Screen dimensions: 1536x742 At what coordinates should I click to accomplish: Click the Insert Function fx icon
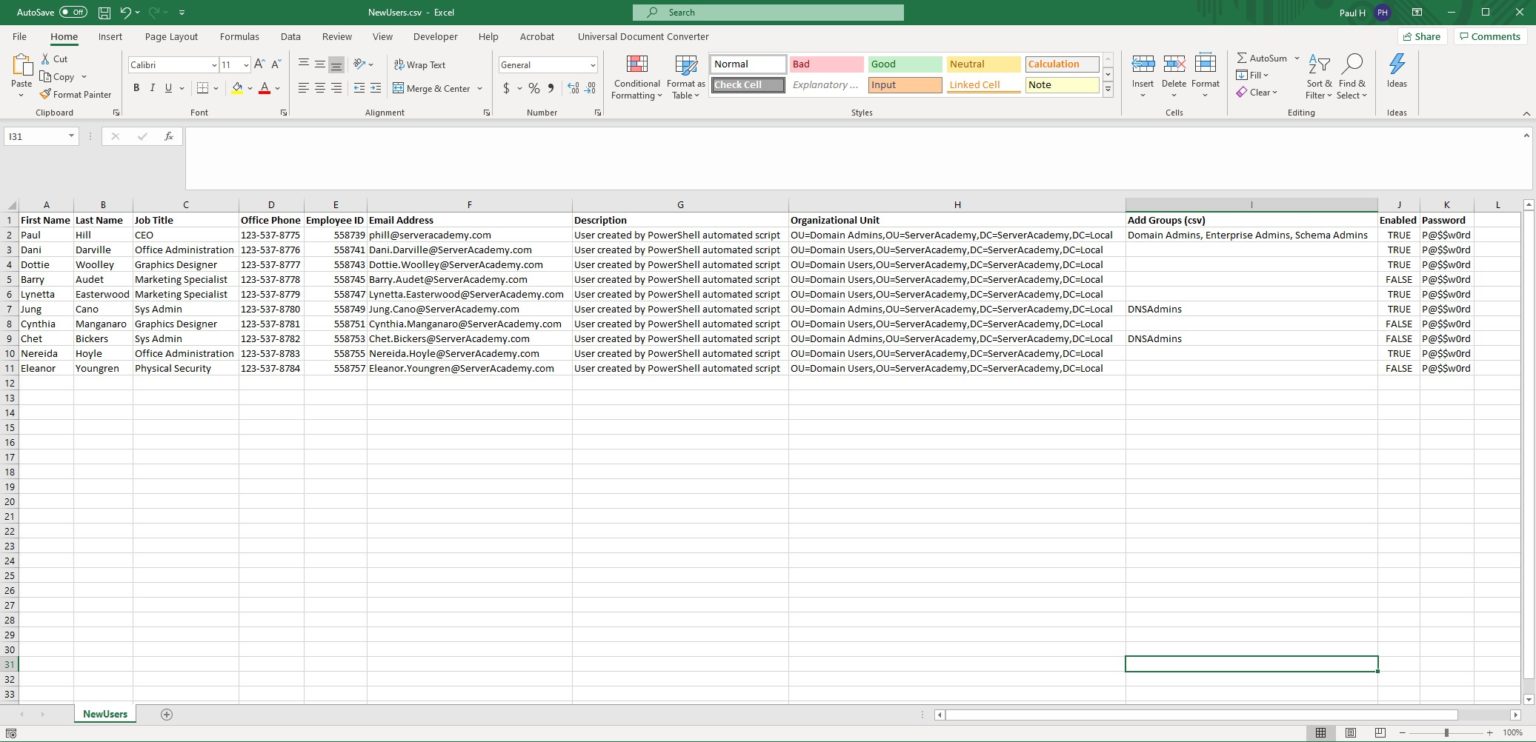point(169,136)
